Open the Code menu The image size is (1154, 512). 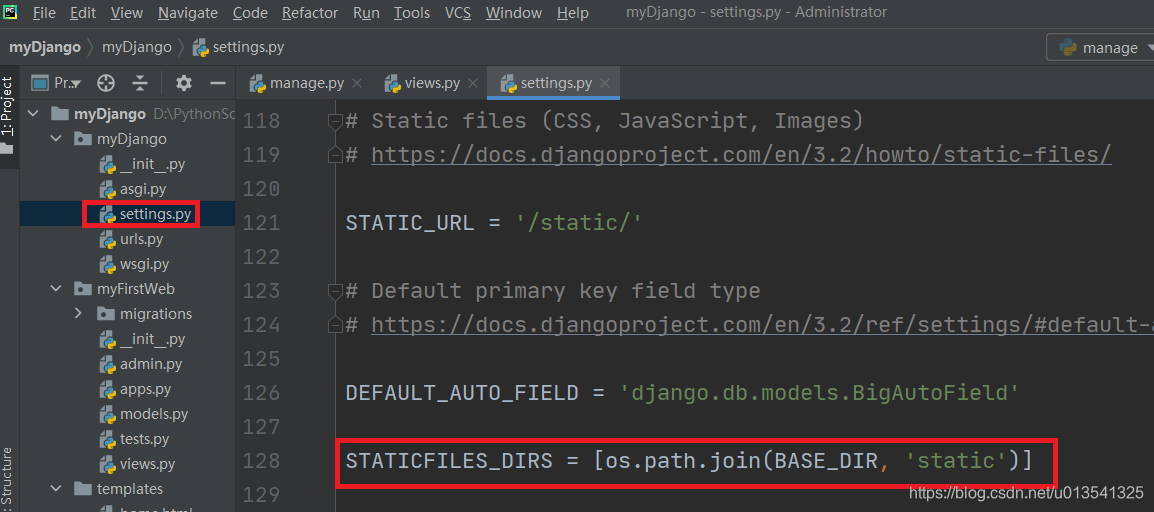coord(249,13)
